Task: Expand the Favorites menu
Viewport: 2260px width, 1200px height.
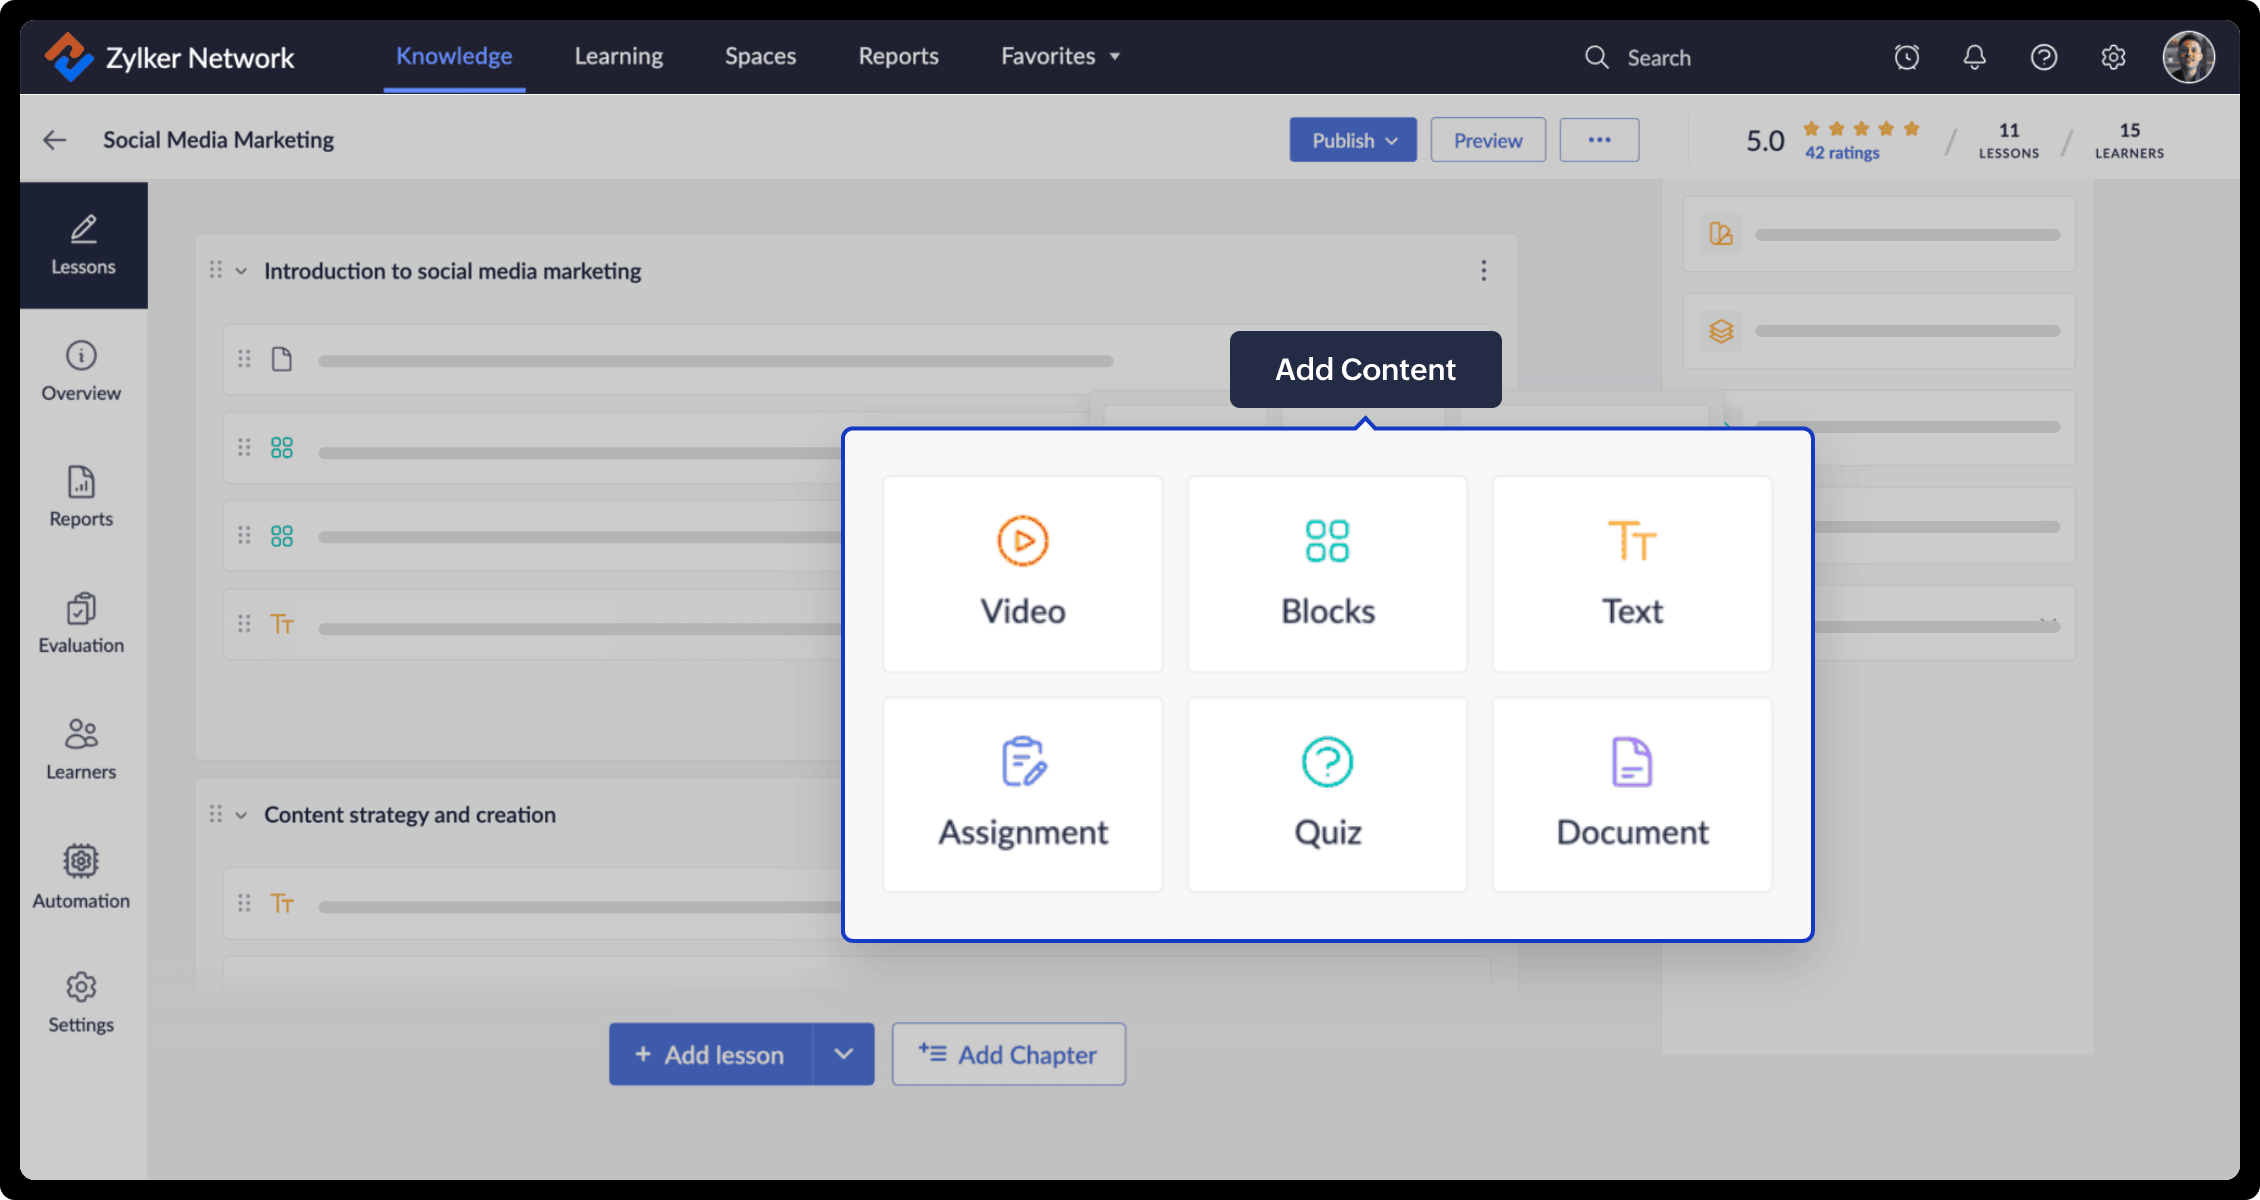Action: (1060, 56)
